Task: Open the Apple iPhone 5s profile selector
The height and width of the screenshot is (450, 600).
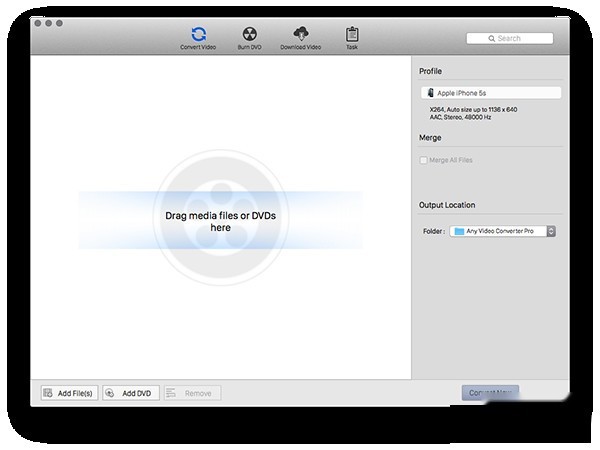Action: [x=491, y=93]
